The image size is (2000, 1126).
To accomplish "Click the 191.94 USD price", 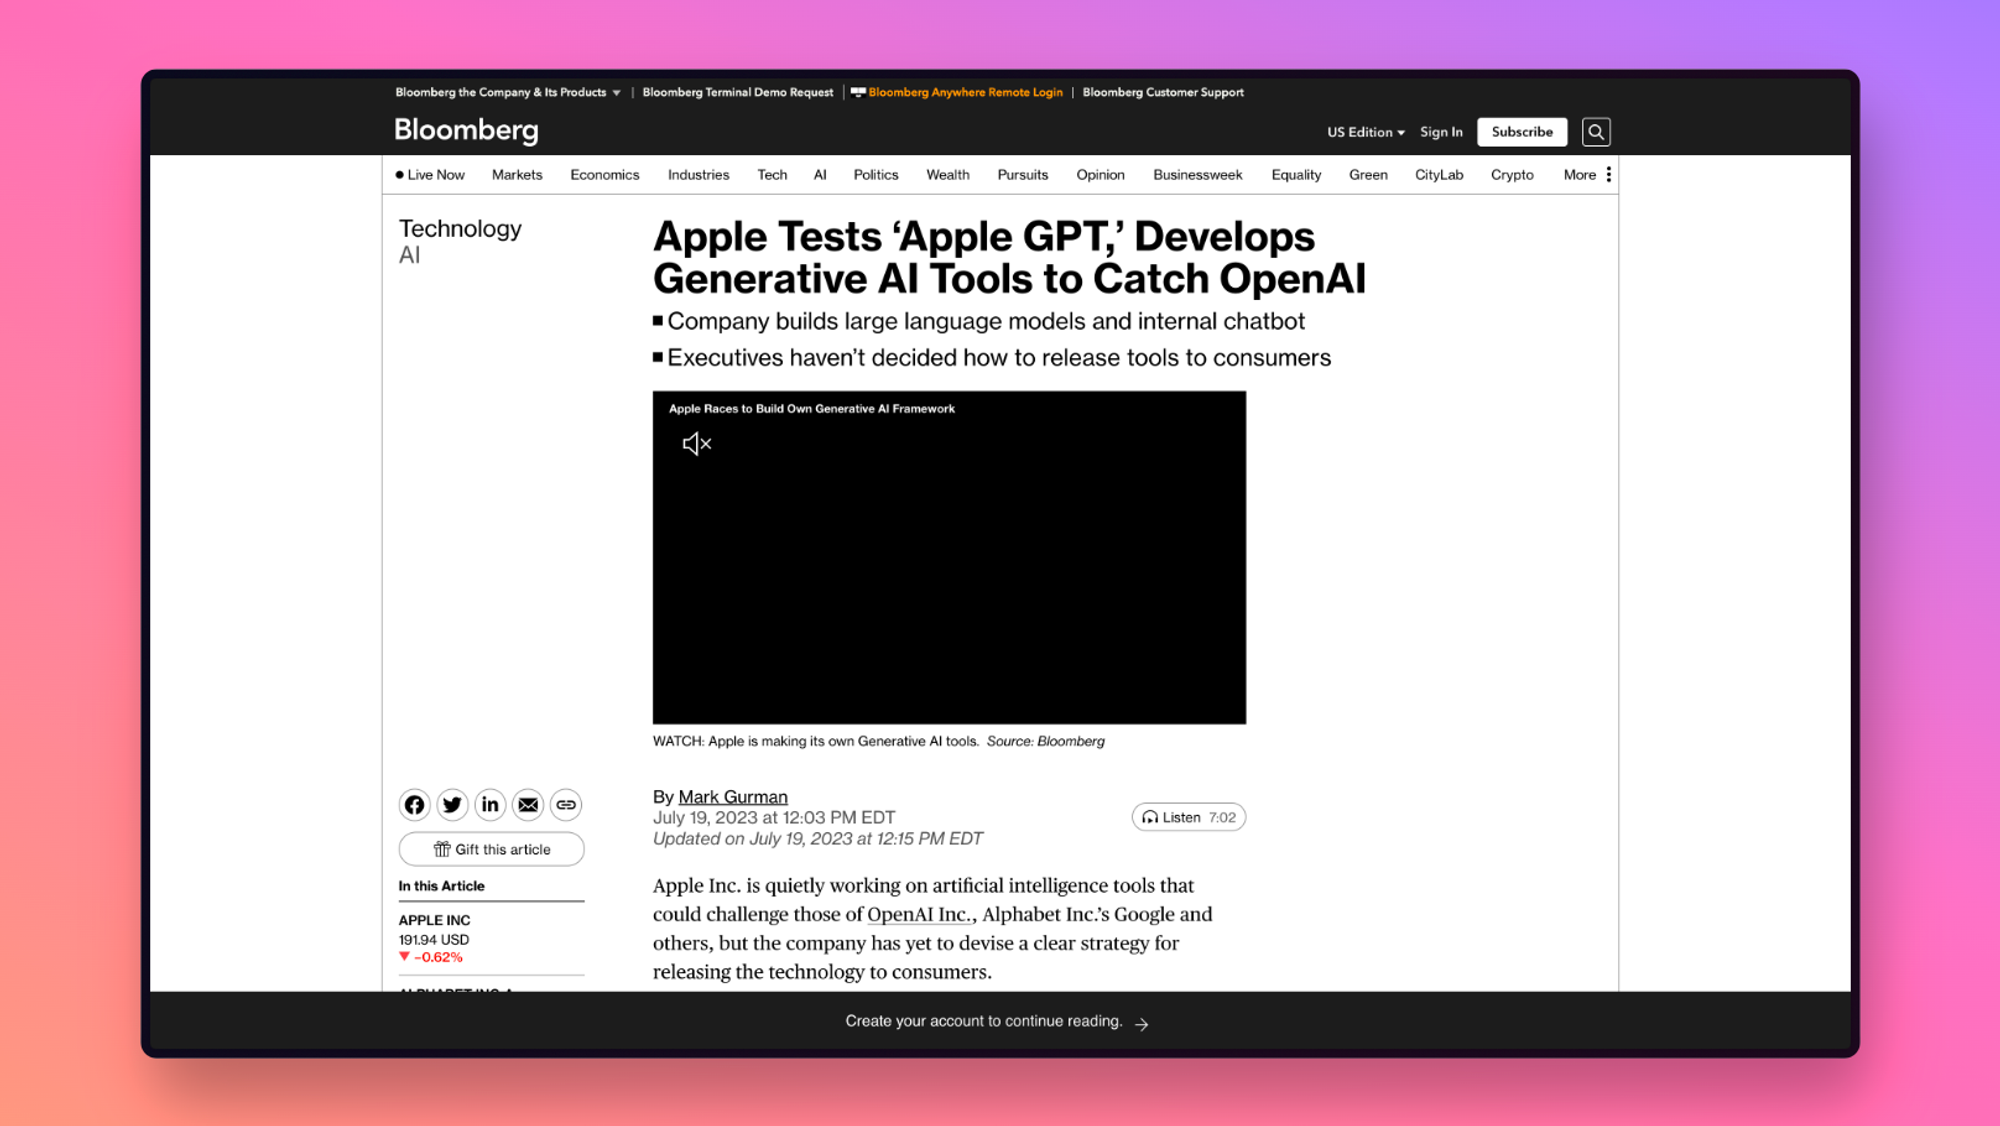I will (x=434, y=940).
